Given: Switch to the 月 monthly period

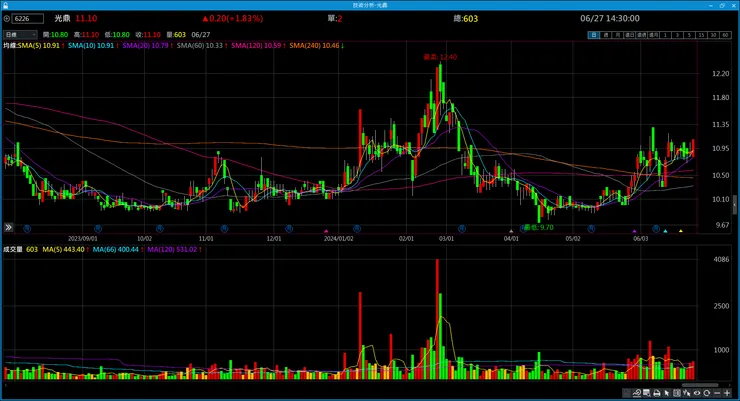Looking at the screenshot, I should pyautogui.click(x=617, y=35).
